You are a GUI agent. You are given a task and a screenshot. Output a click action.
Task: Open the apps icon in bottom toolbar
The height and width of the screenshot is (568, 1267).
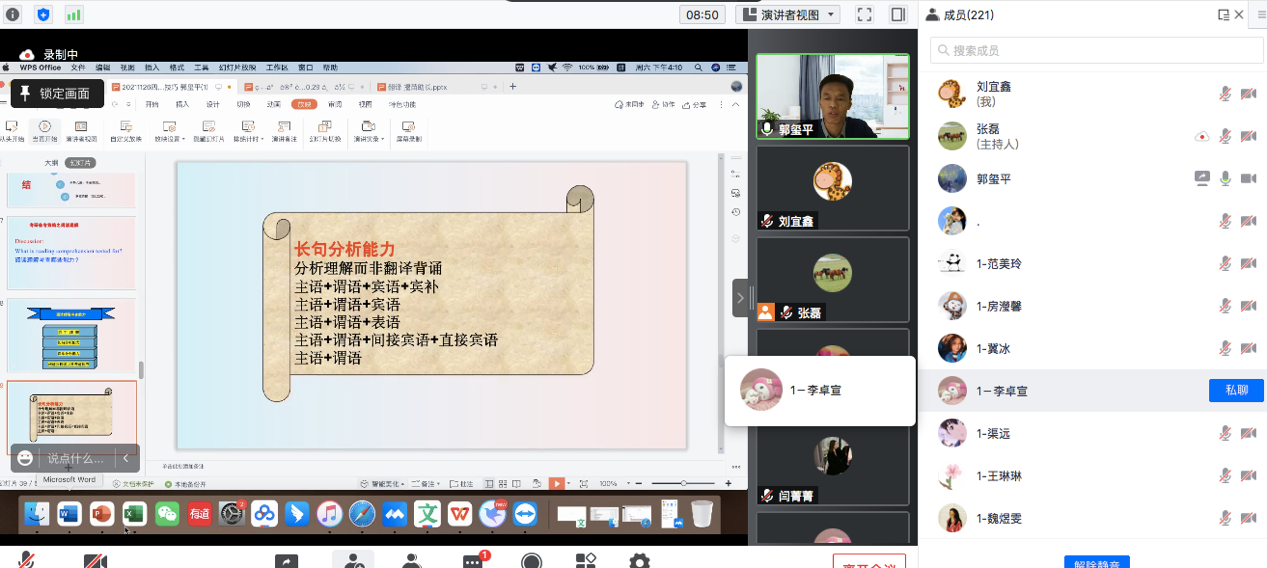586,561
